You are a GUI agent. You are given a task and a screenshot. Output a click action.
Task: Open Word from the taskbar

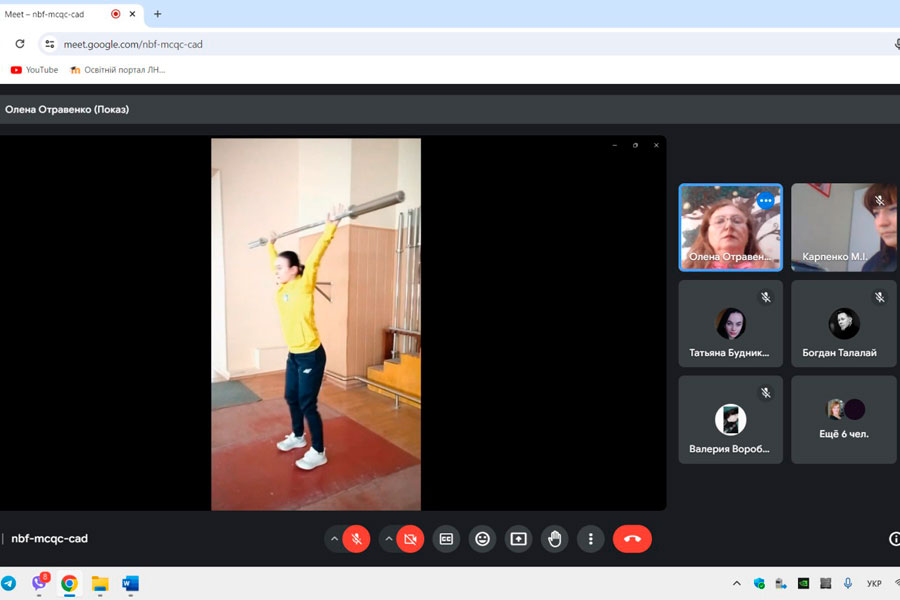click(x=130, y=583)
